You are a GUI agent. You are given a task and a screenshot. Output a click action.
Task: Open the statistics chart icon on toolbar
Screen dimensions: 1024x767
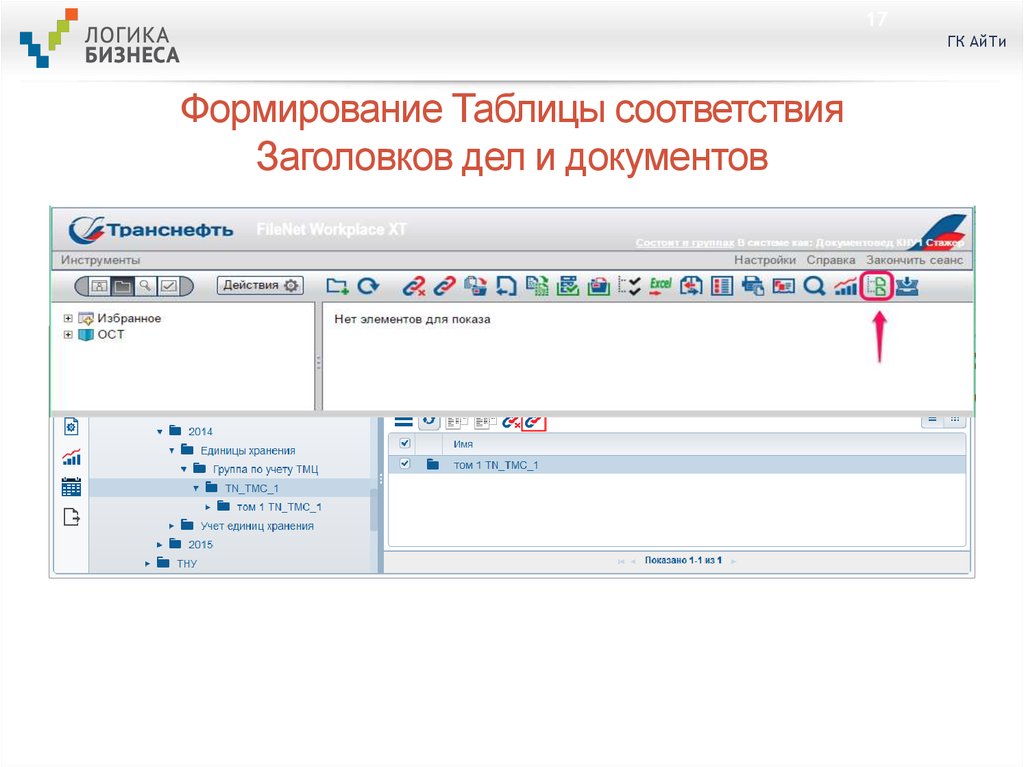845,285
